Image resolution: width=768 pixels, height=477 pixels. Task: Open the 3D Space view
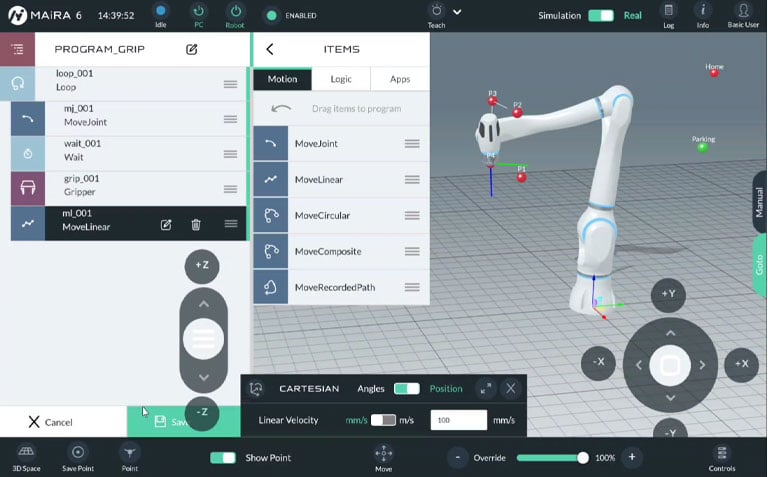tap(26, 457)
